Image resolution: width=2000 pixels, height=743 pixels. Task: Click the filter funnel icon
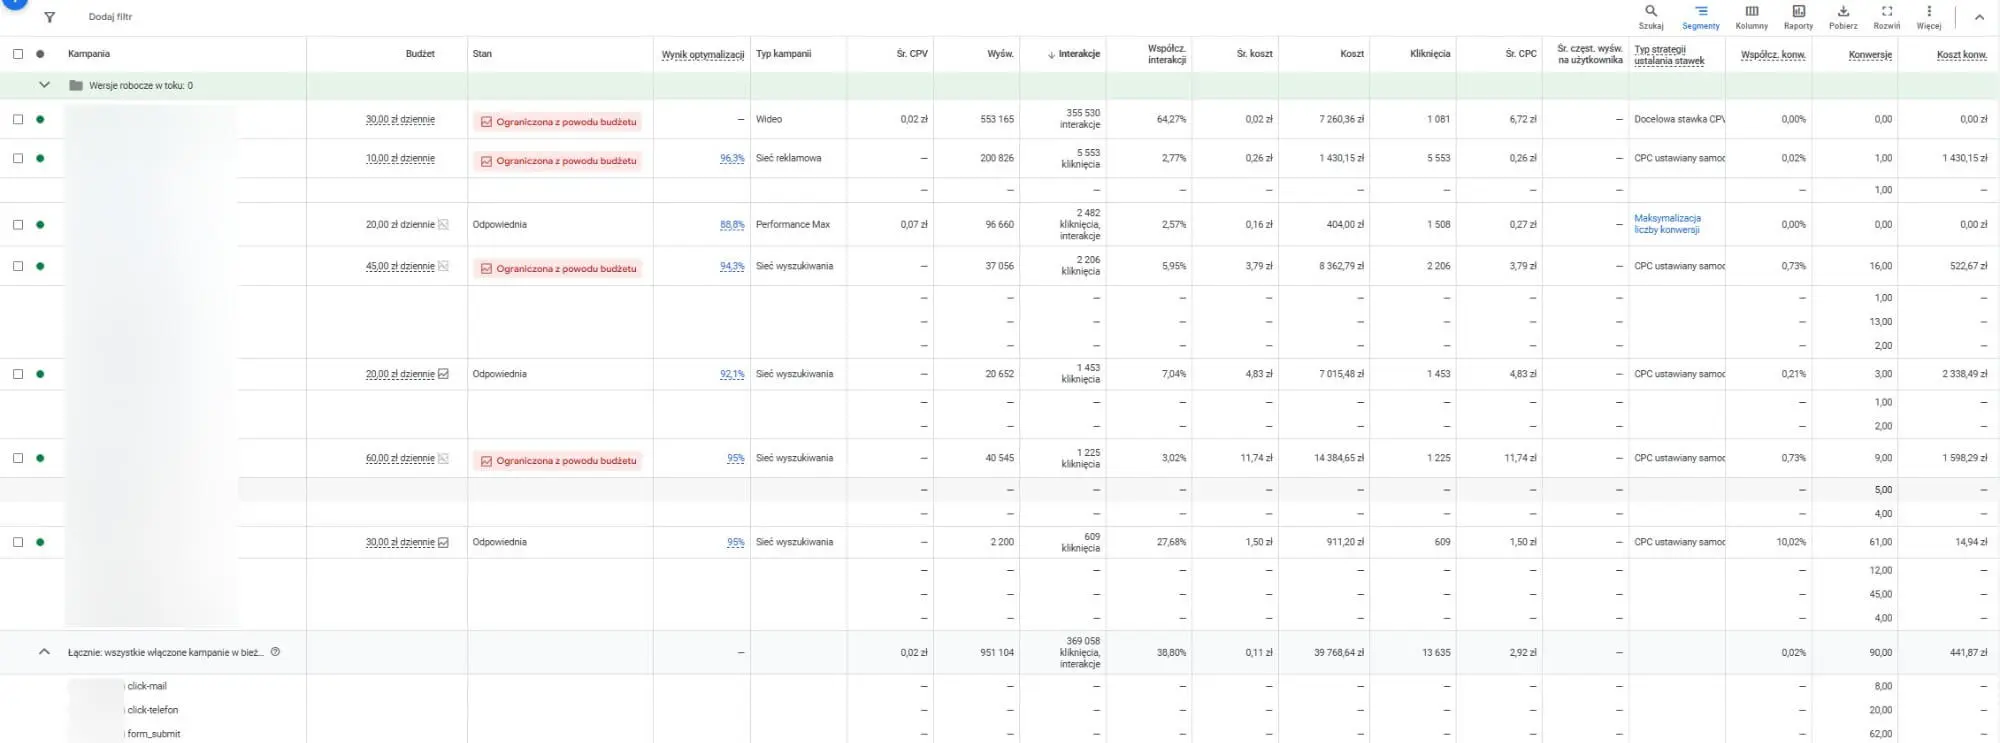coord(49,17)
